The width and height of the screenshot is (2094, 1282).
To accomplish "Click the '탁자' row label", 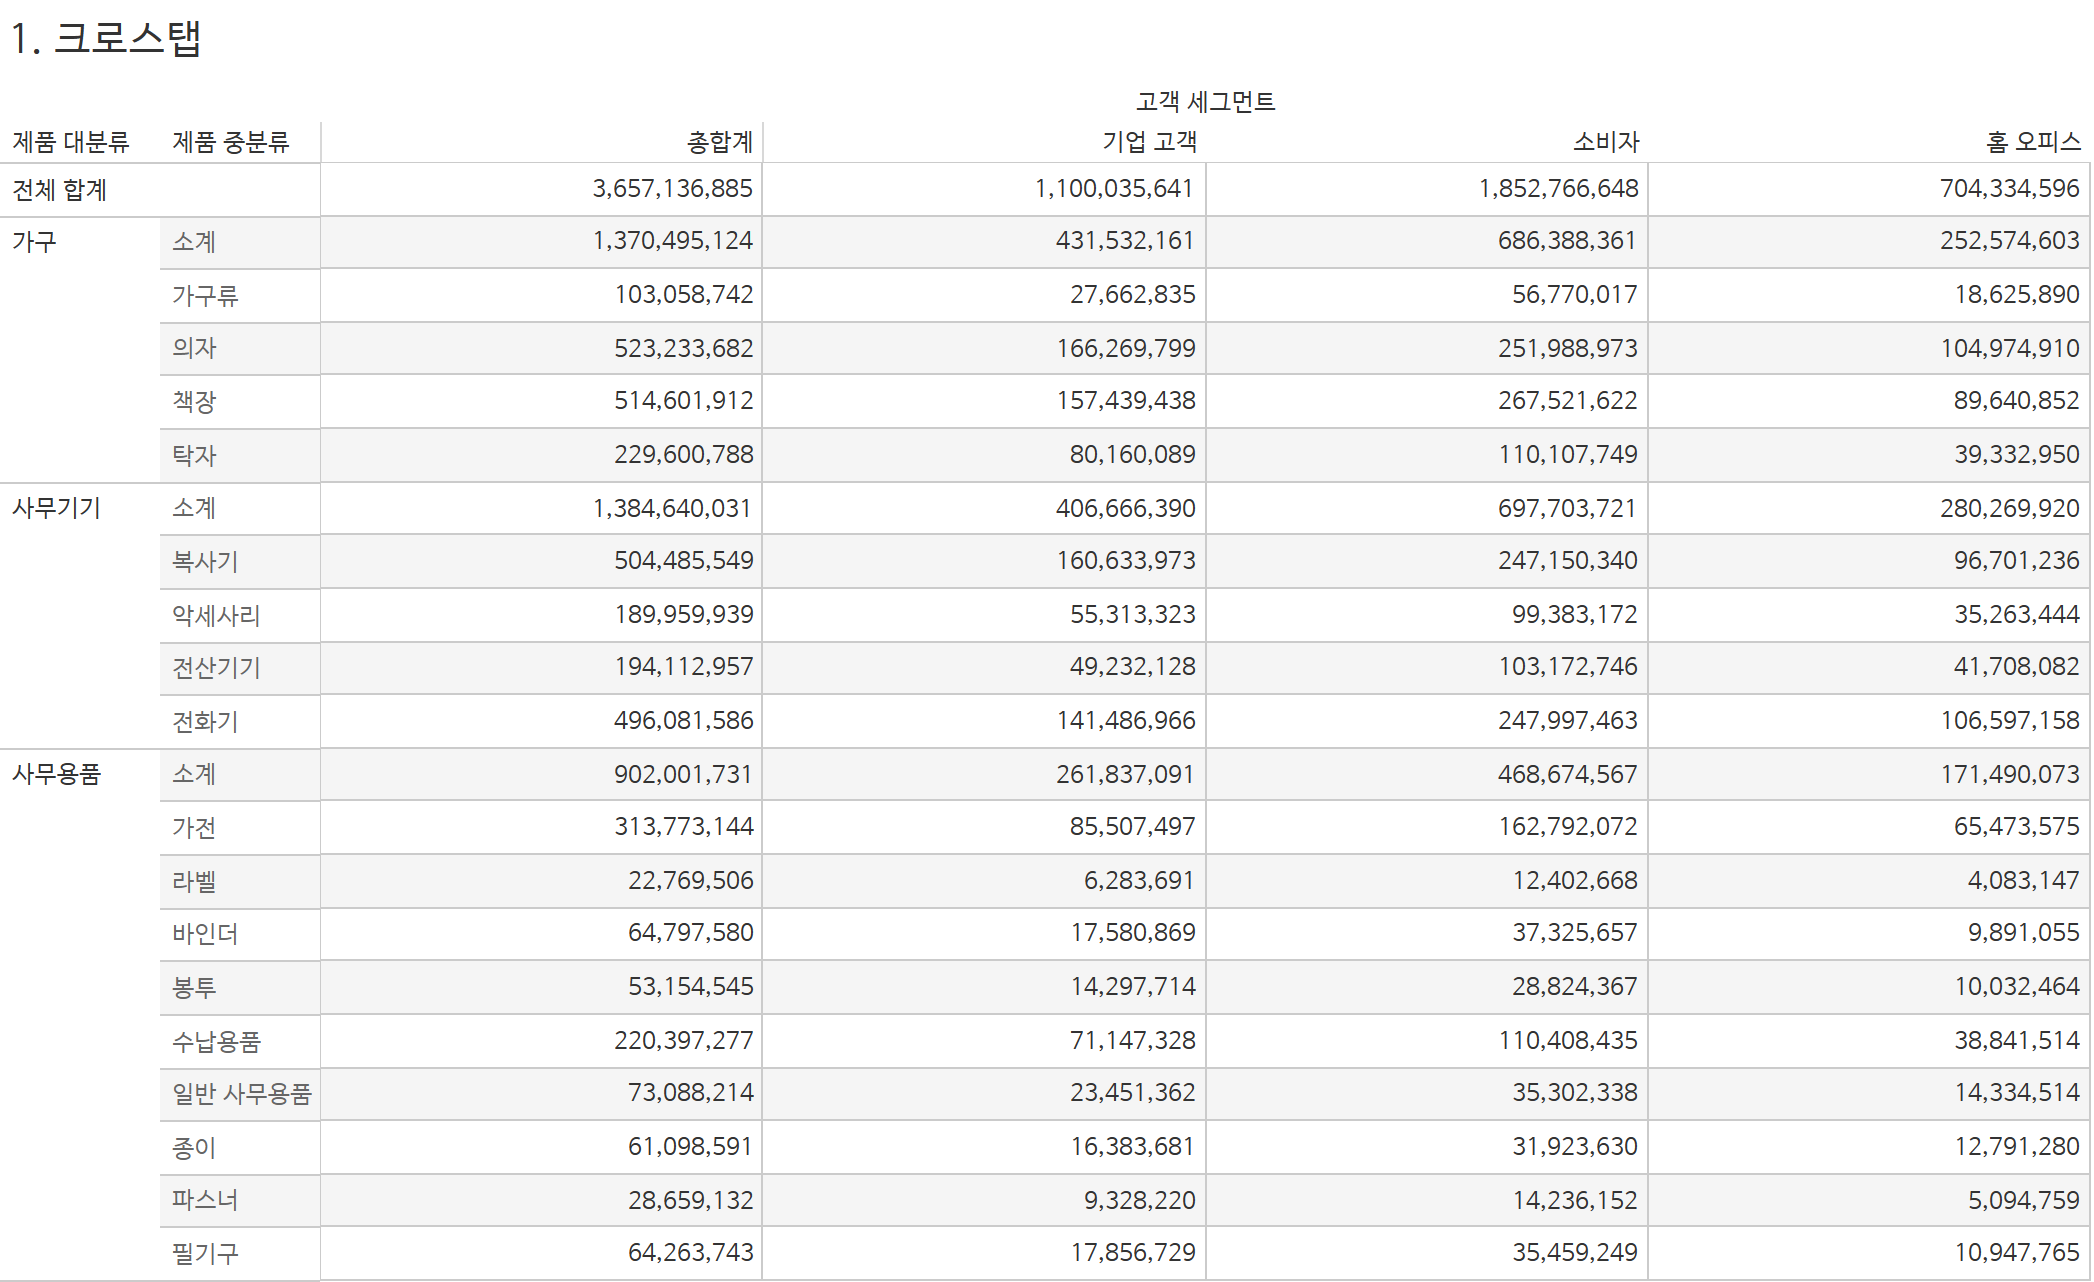I will coord(194,456).
